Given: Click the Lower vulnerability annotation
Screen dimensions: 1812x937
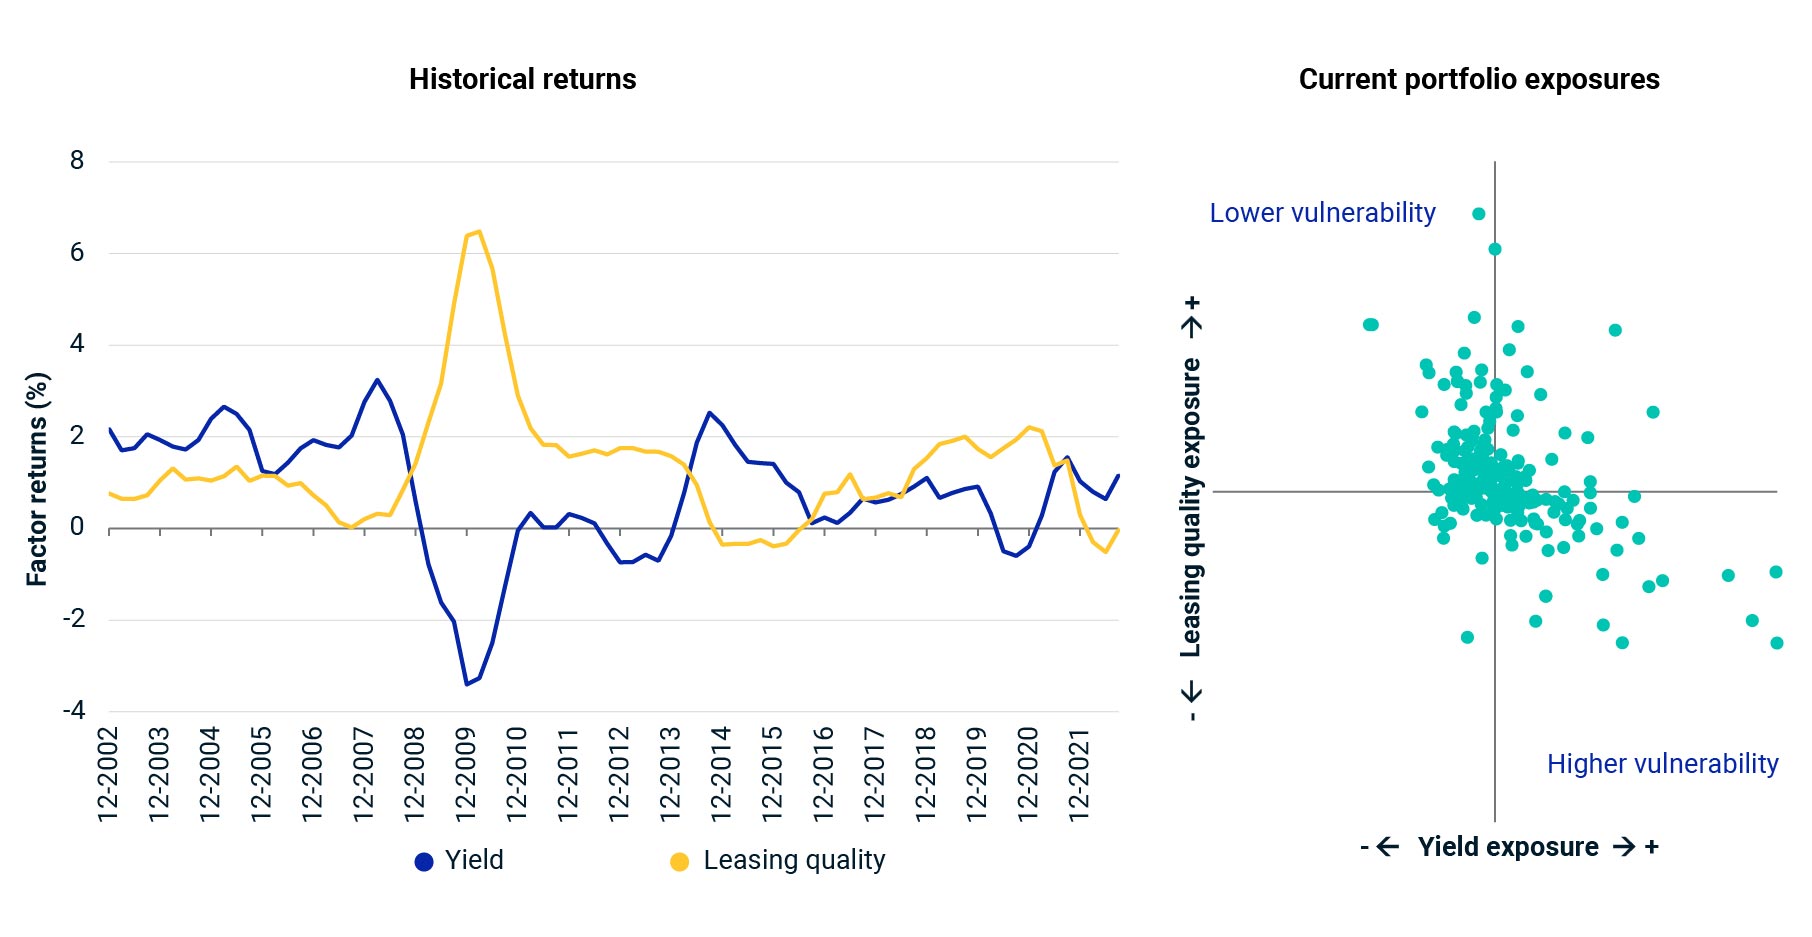Looking at the screenshot, I should point(1322,213).
